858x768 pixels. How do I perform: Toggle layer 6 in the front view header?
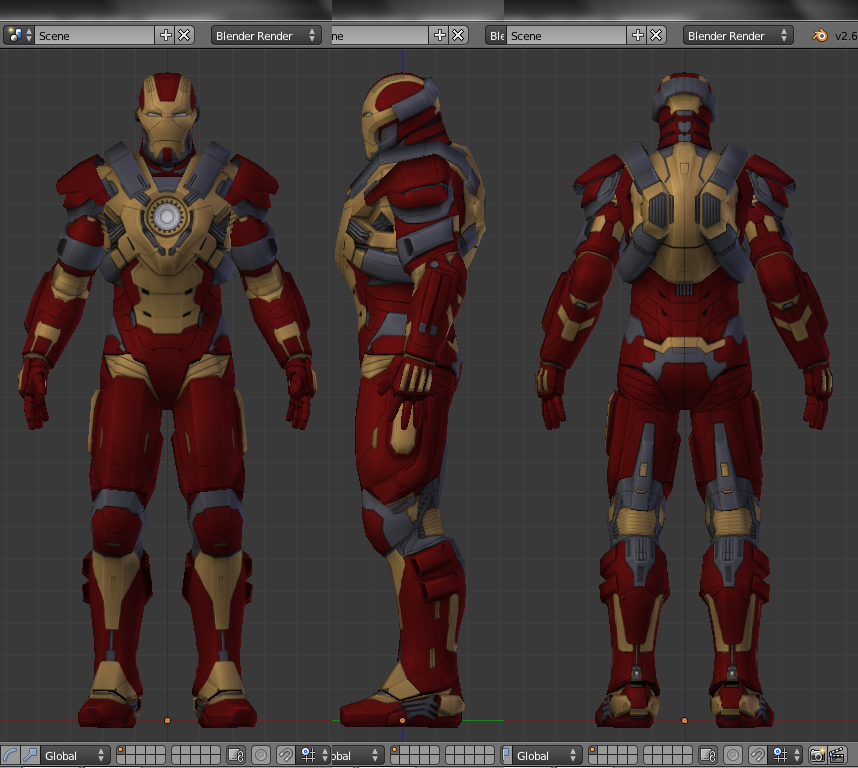click(176, 750)
